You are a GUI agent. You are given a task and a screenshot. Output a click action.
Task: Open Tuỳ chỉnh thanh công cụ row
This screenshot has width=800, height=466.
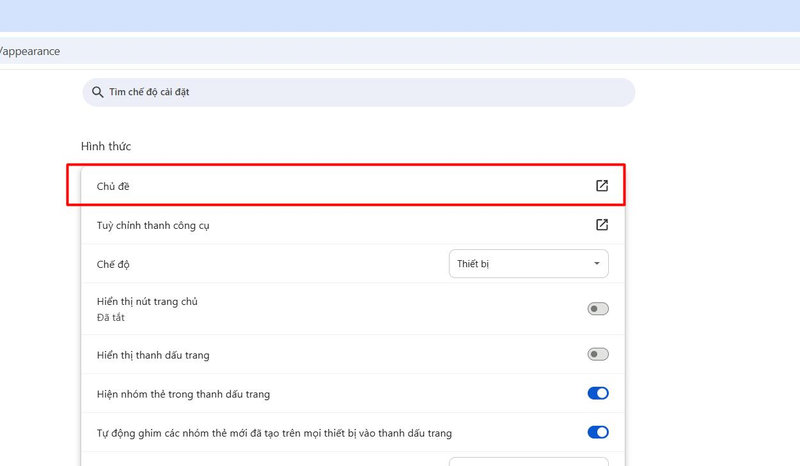(x=353, y=225)
